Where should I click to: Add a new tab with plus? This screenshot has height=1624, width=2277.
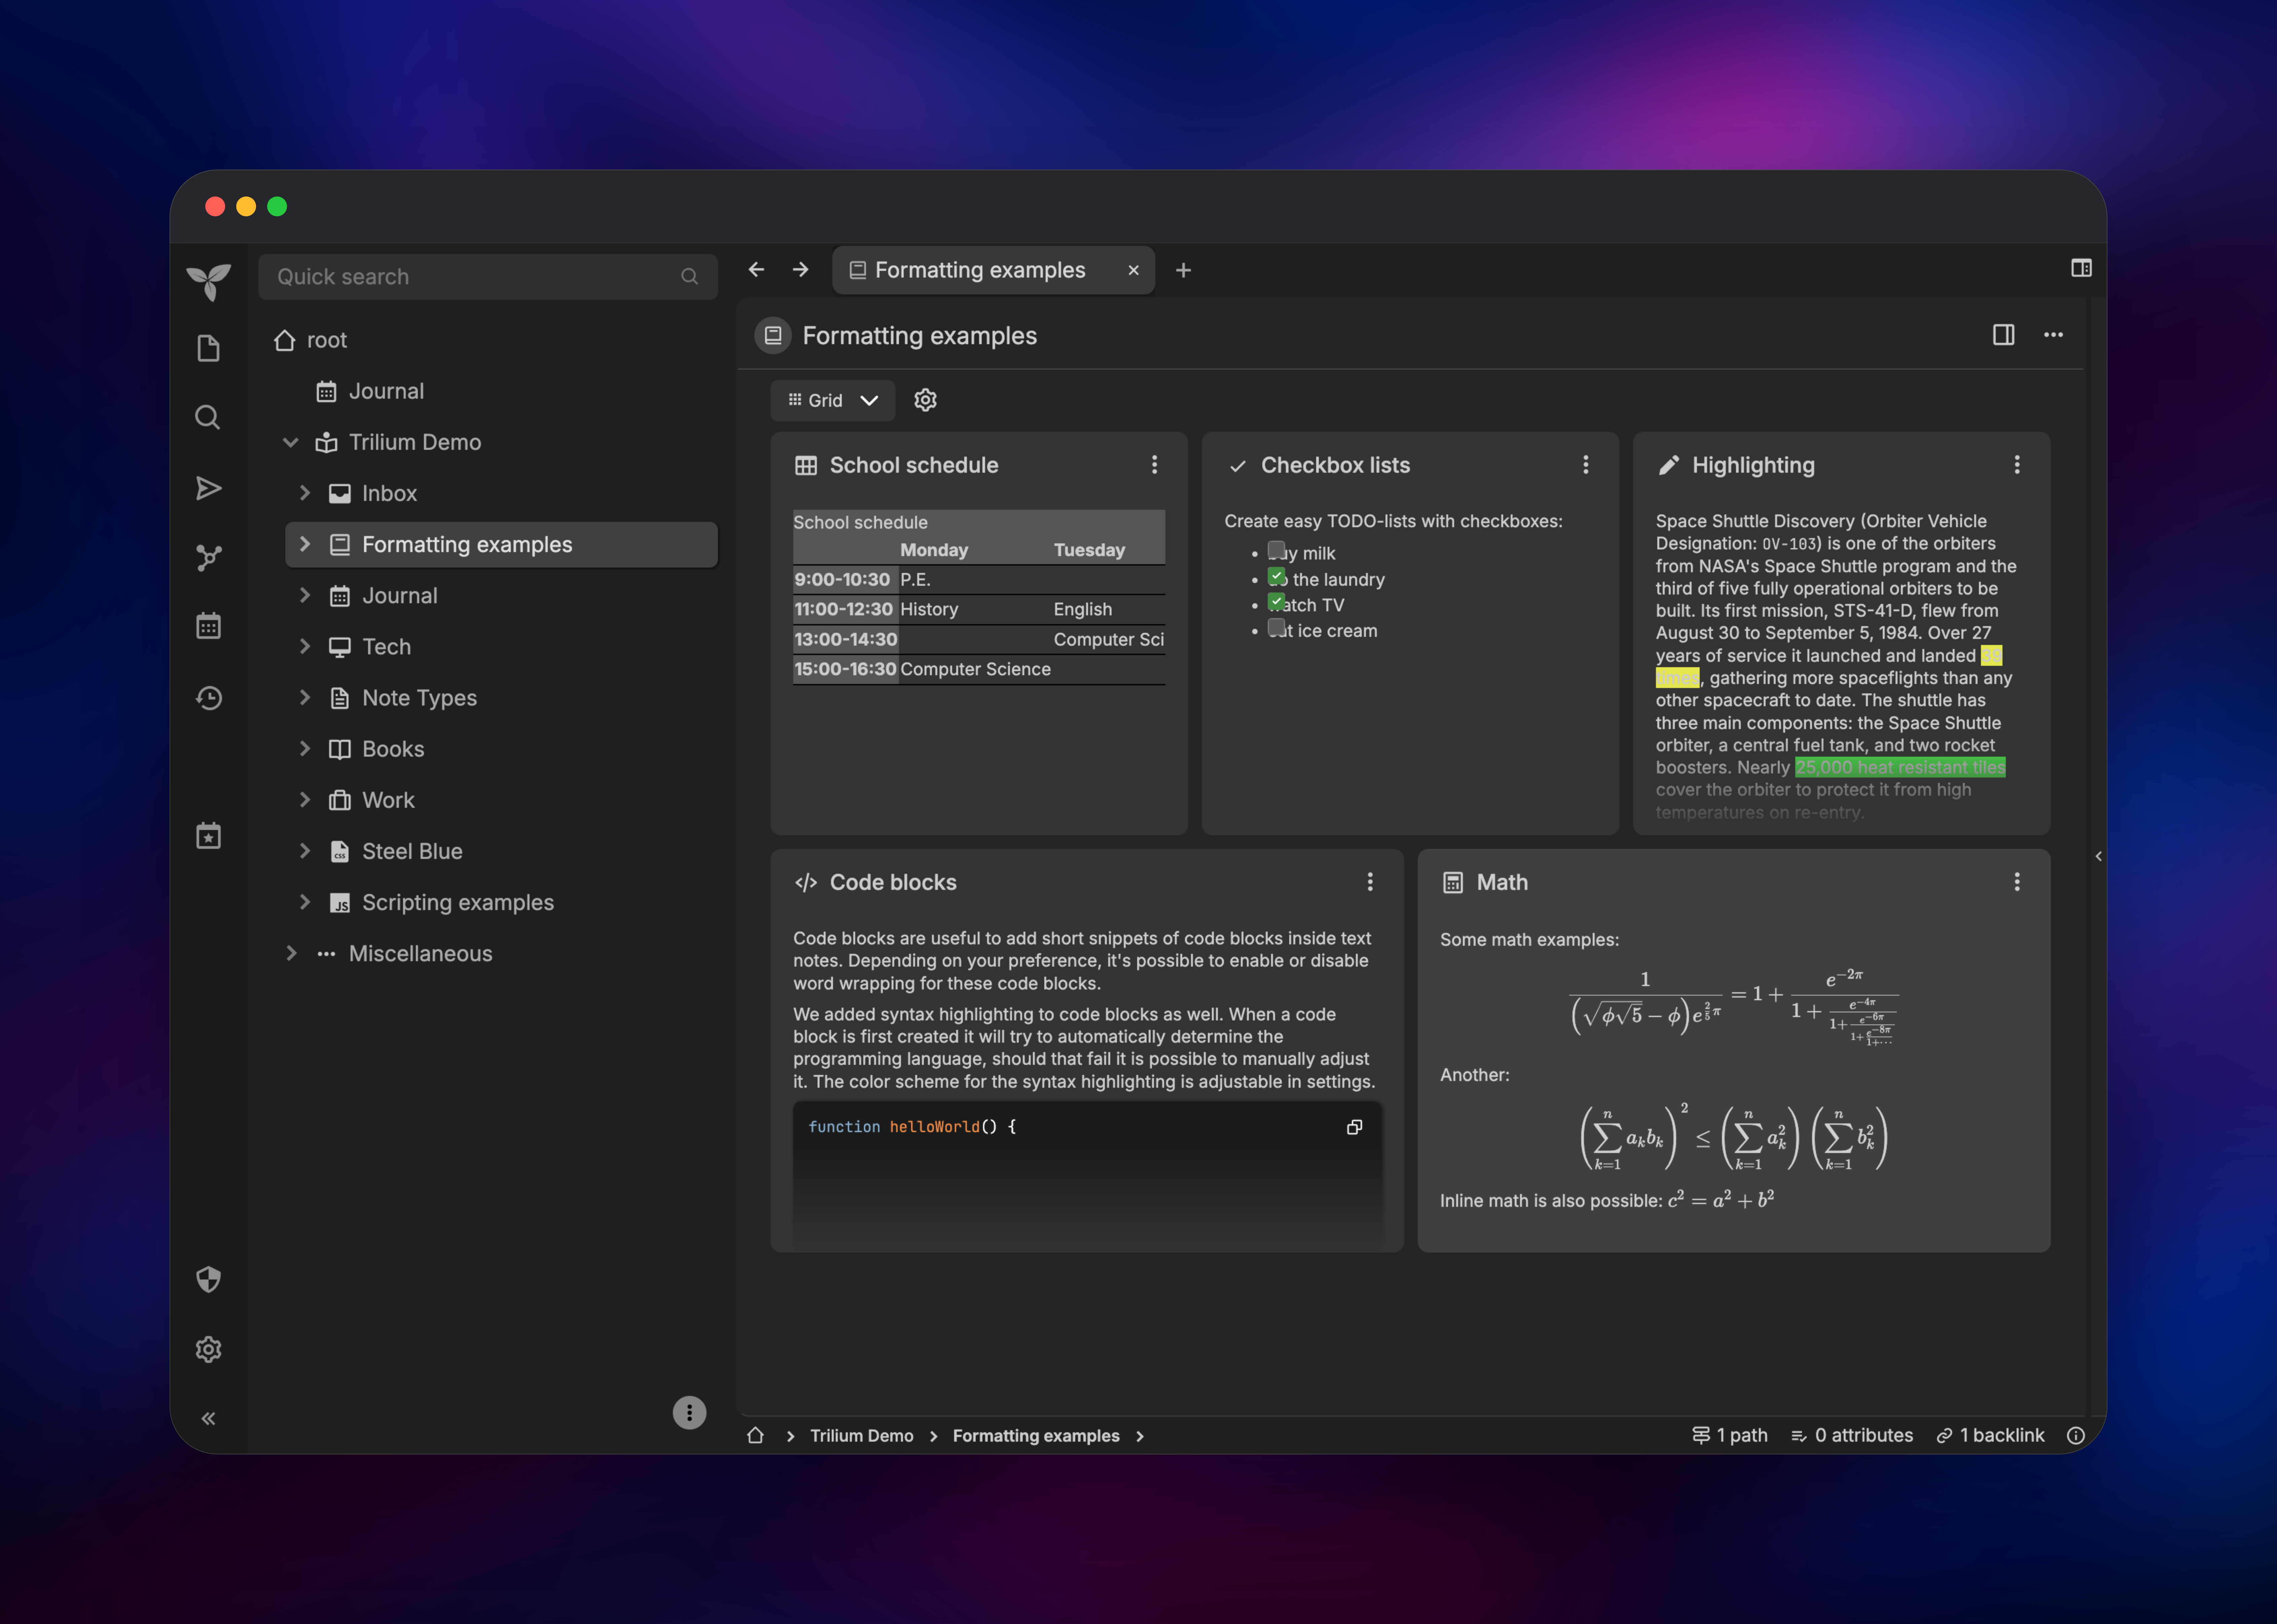1183,270
